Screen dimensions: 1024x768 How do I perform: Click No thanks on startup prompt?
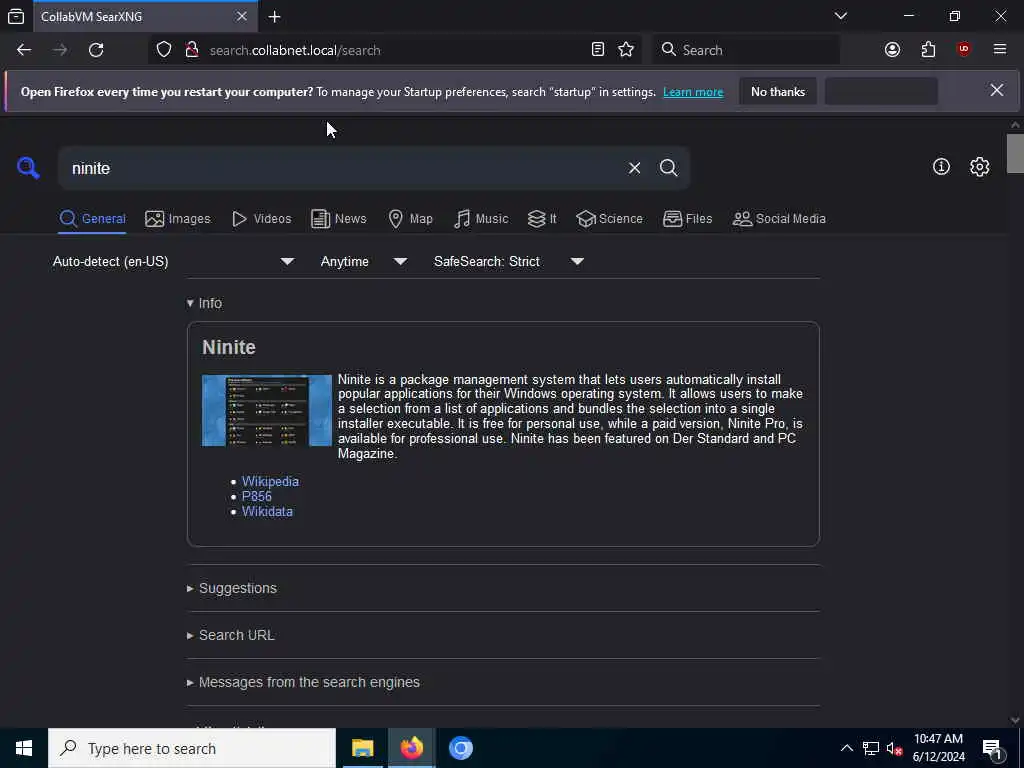point(778,91)
